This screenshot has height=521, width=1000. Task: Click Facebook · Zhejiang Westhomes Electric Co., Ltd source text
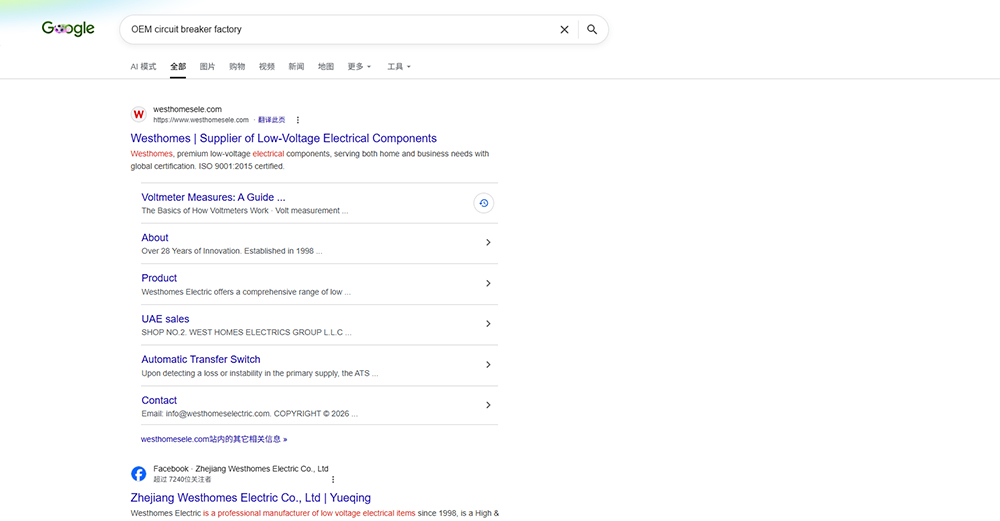click(240, 469)
